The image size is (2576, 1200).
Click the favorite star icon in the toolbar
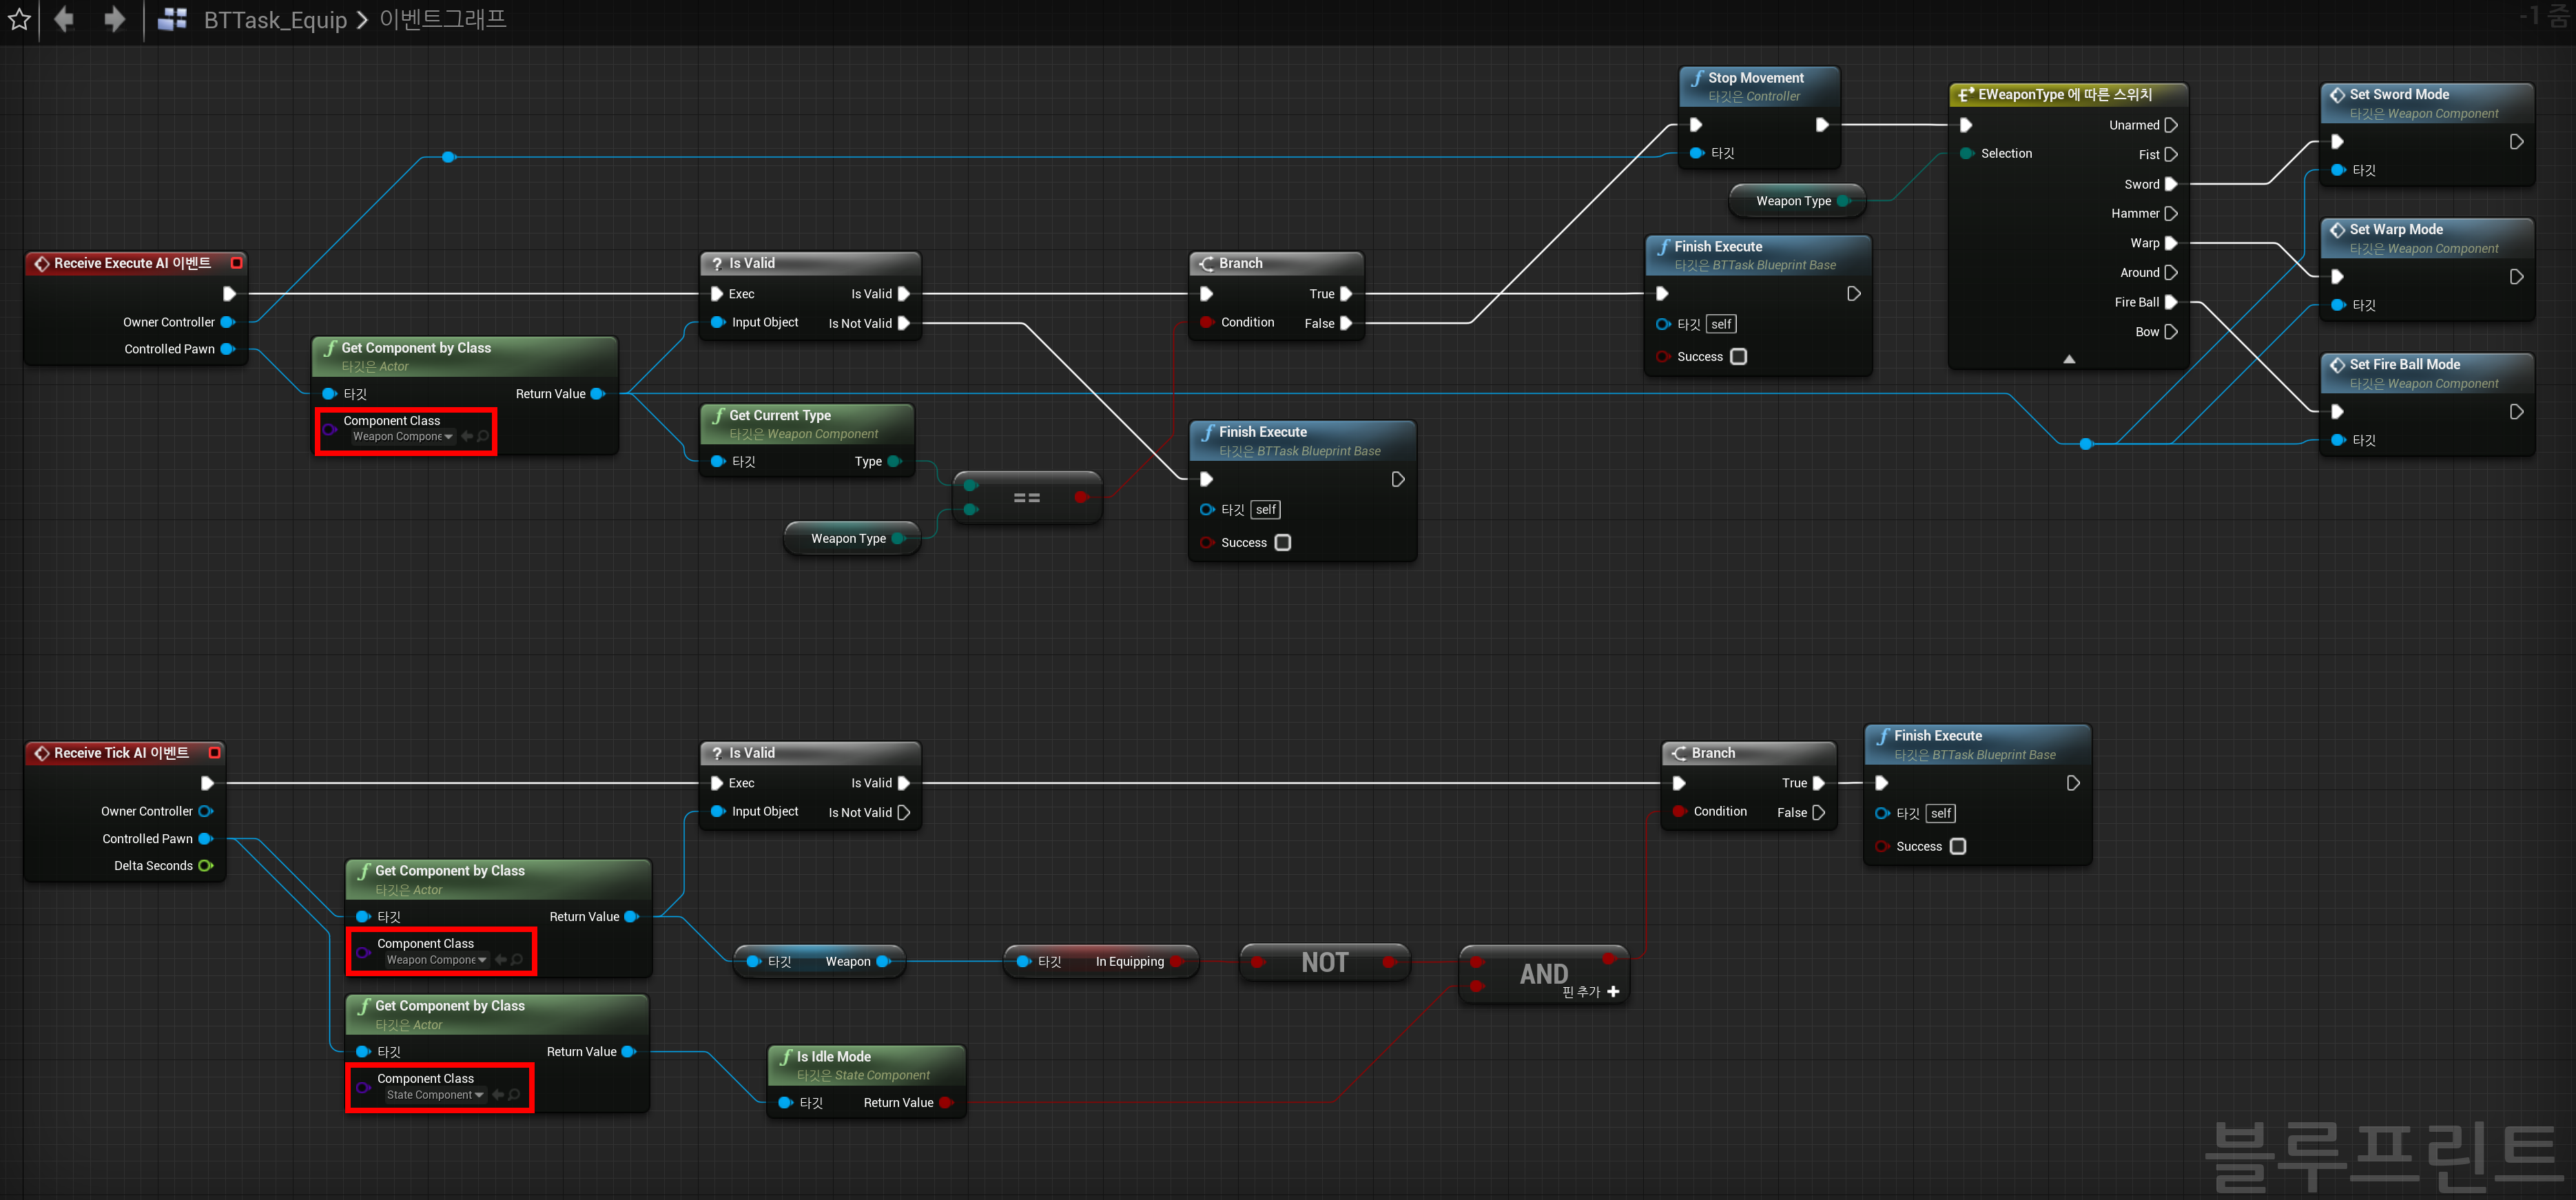click(19, 19)
